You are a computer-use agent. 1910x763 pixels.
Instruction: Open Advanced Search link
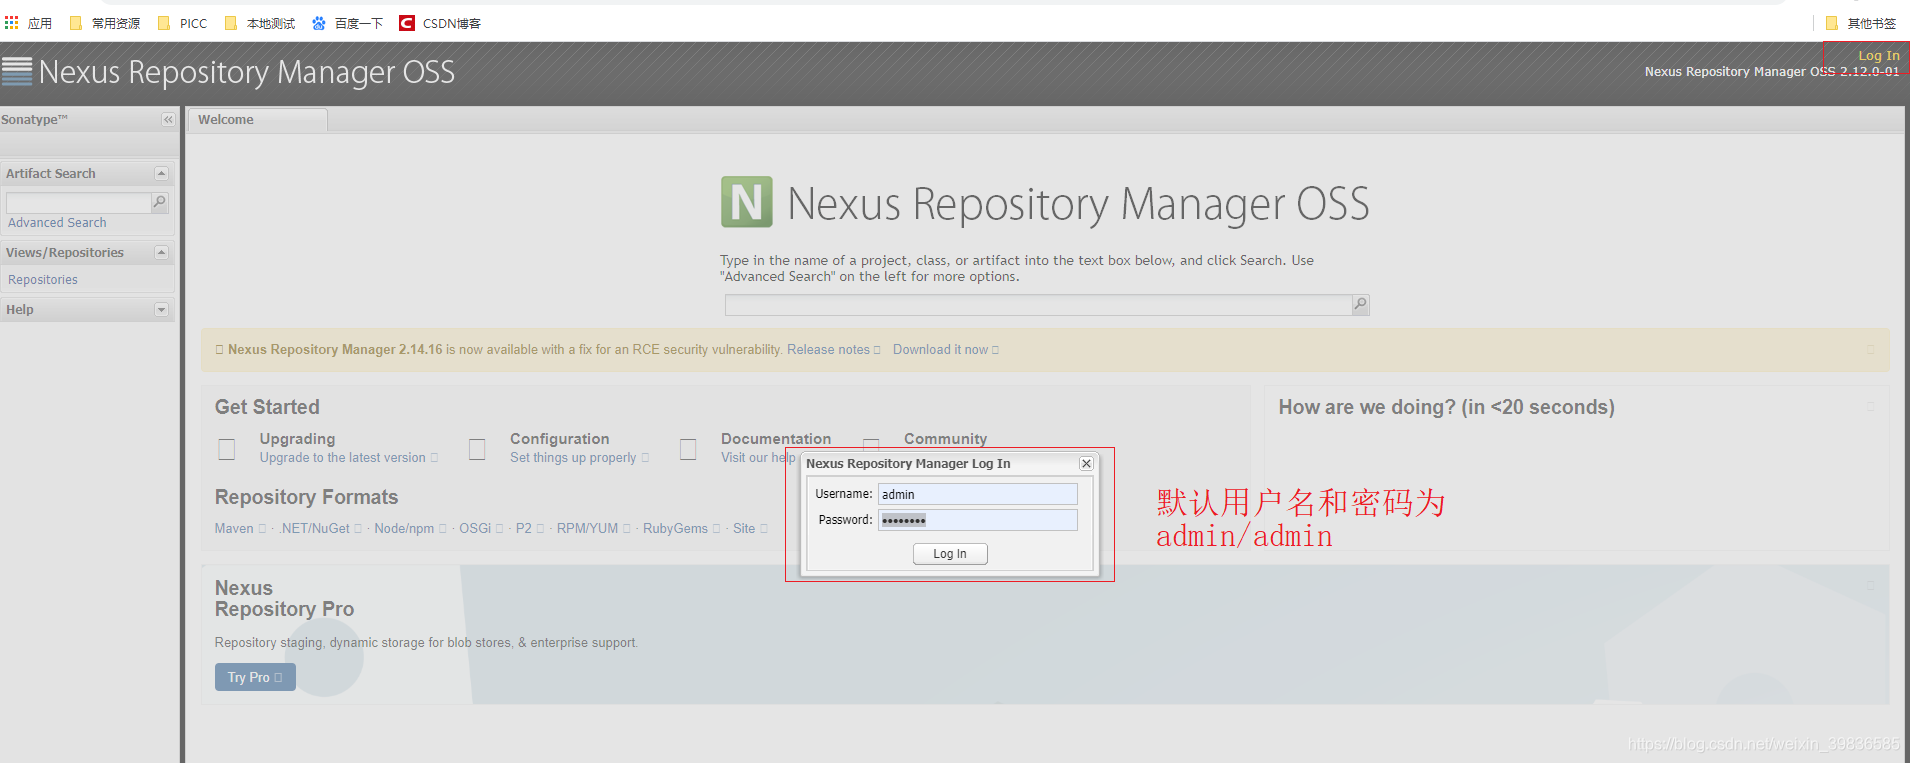[x=57, y=223]
